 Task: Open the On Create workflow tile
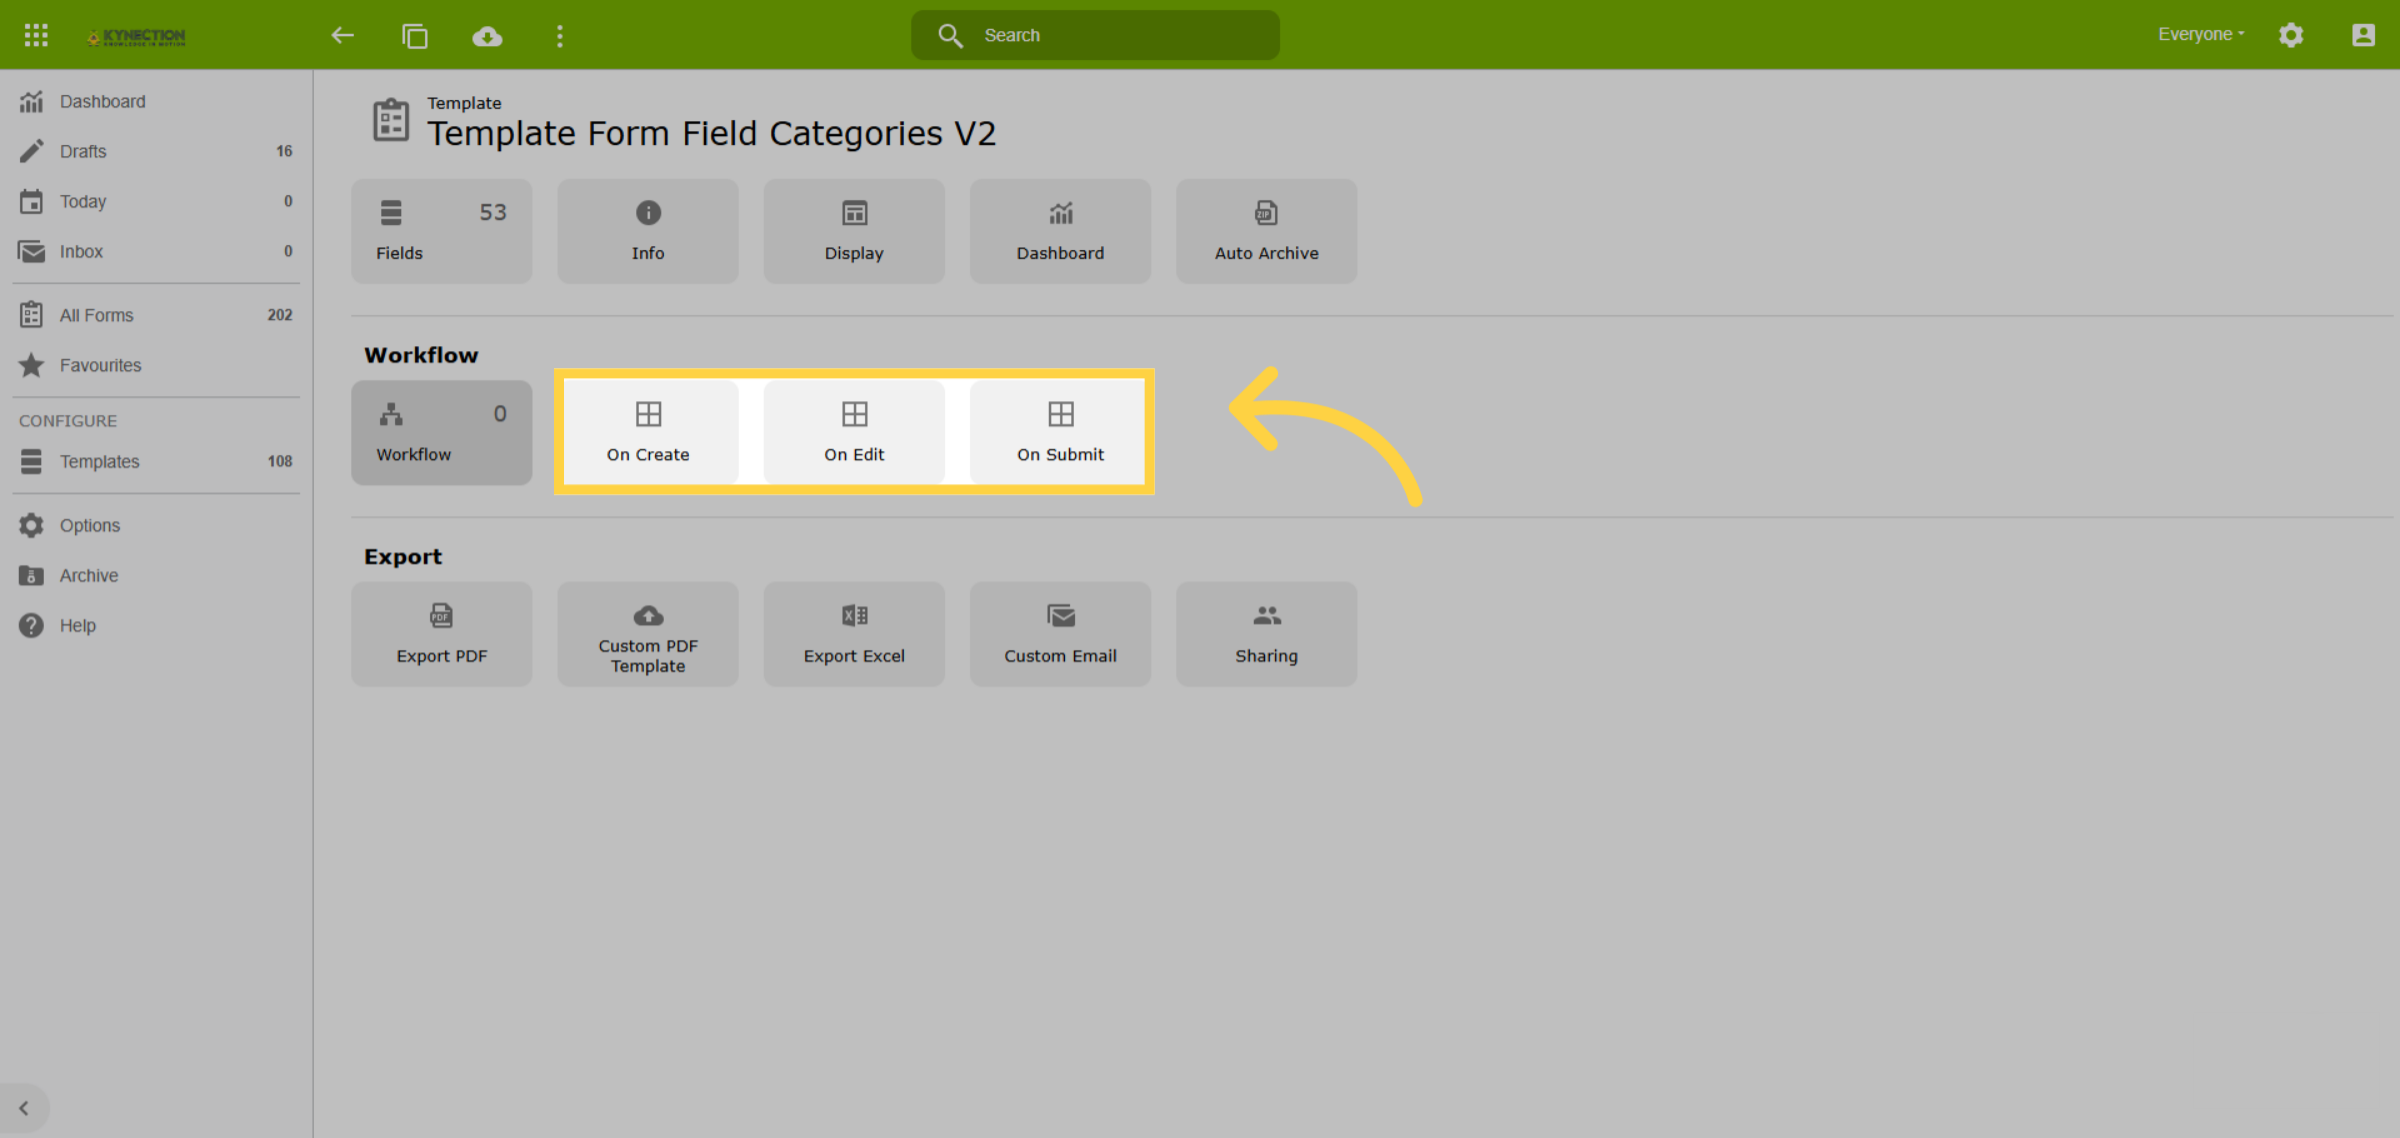coord(648,432)
